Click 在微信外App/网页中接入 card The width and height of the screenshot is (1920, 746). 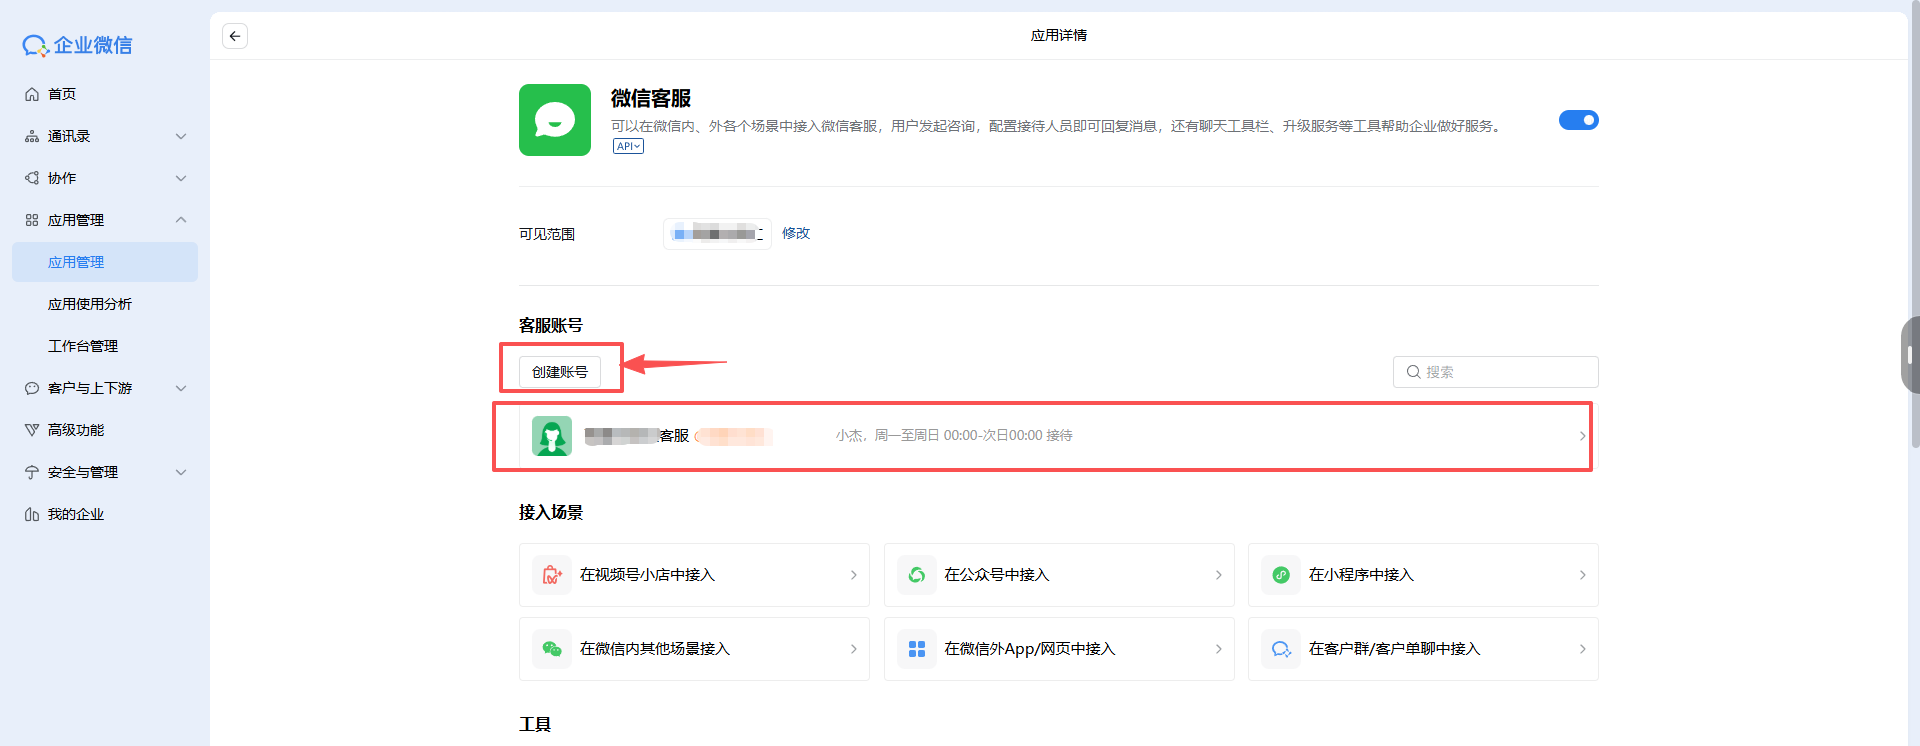pyautogui.click(x=1059, y=649)
